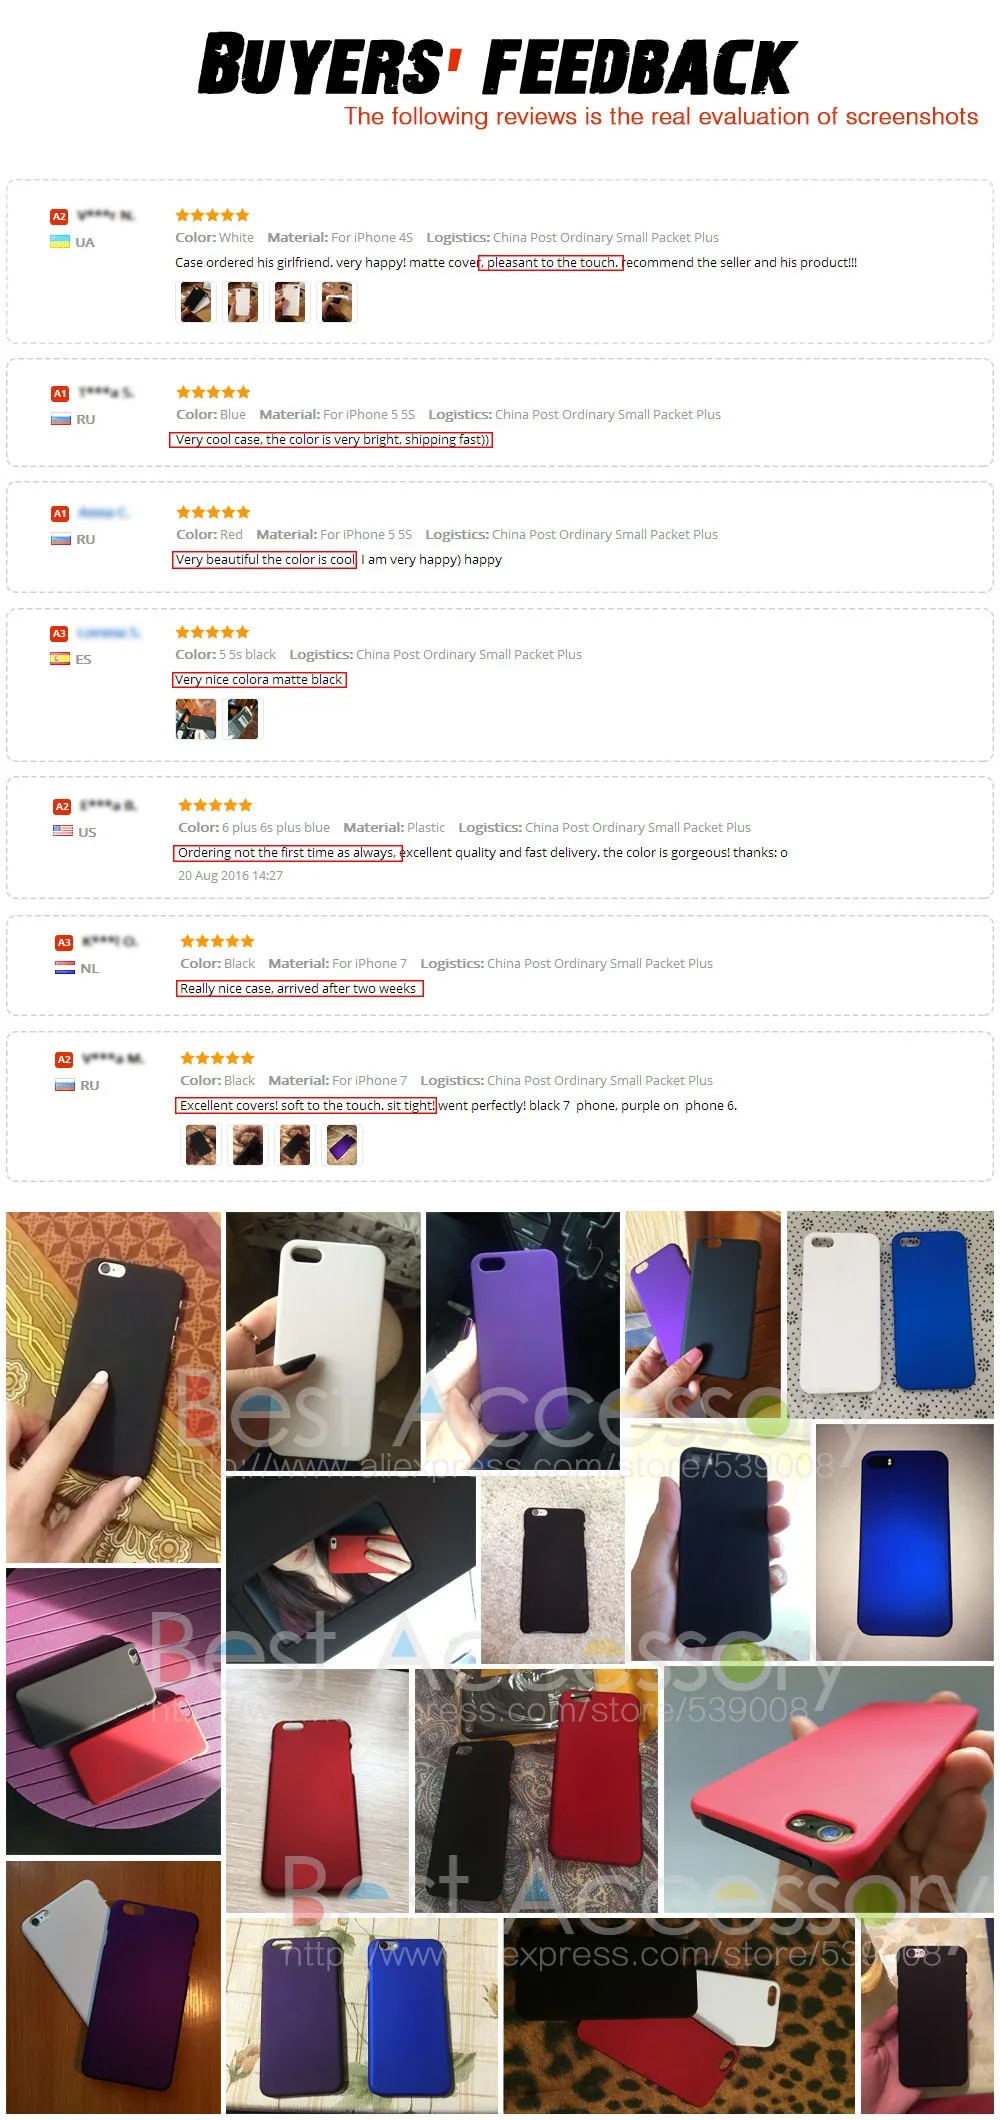Click the white and blue cases photo
This screenshot has height=2120, width=1000.
[x=890, y=1315]
